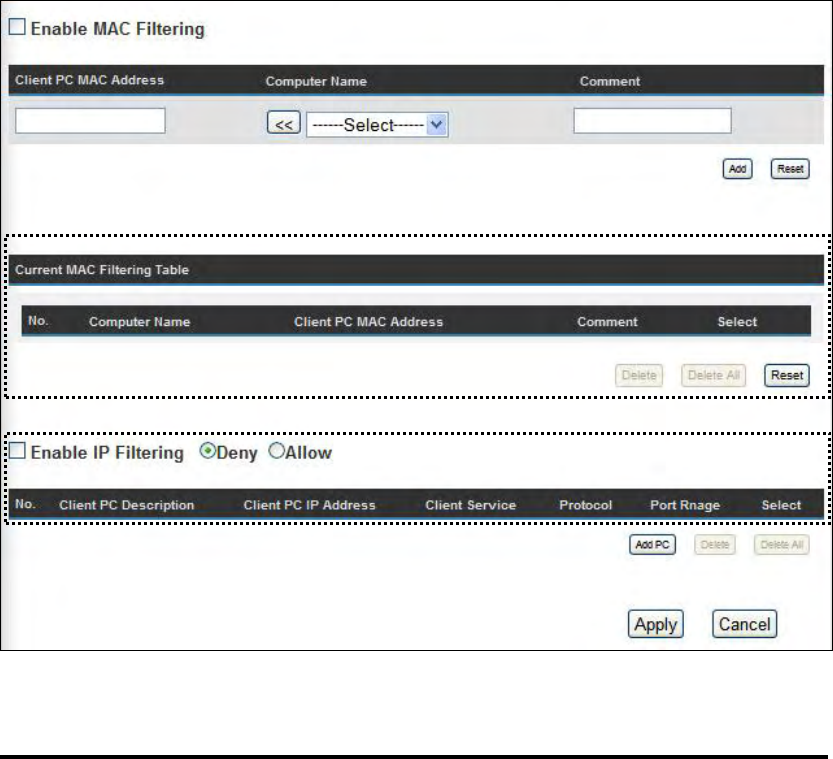The height and width of the screenshot is (759, 833).
Task: Click Delete below the IP filtering table
Action: [x=715, y=544]
